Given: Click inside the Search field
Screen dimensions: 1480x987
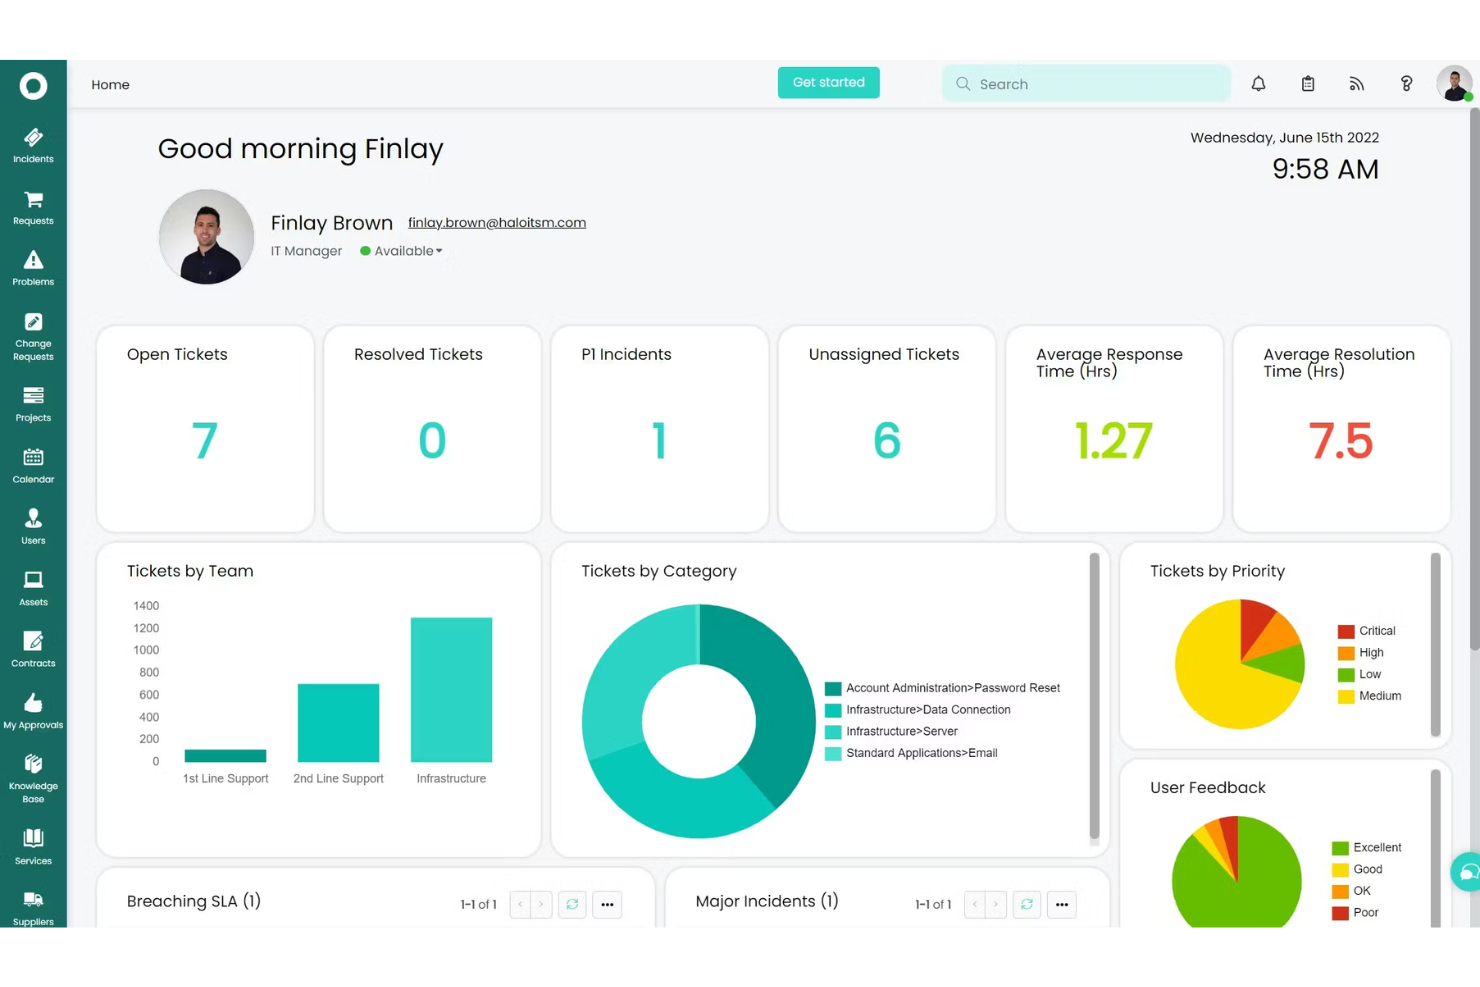Looking at the screenshot, I should pyautogui.click(x=1086, y=84).
